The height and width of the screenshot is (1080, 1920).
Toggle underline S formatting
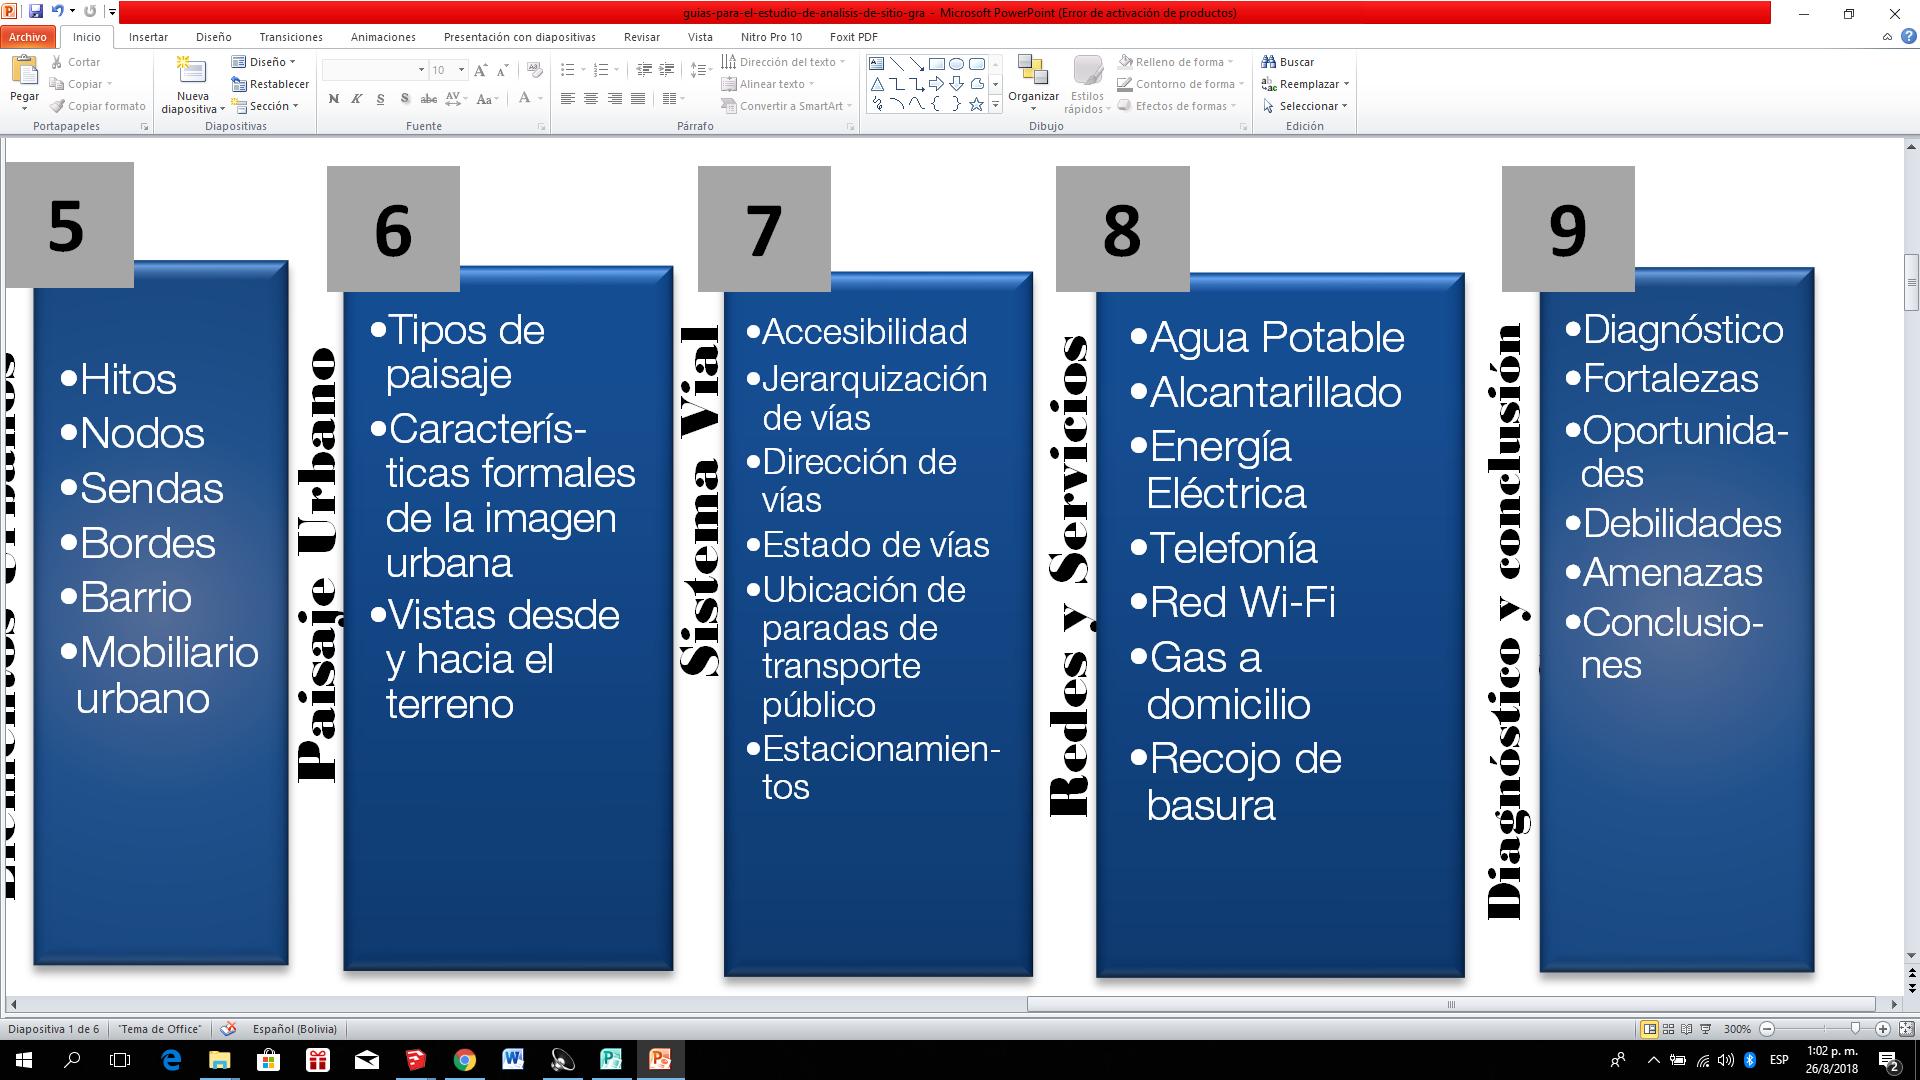(x=380, y=99)
